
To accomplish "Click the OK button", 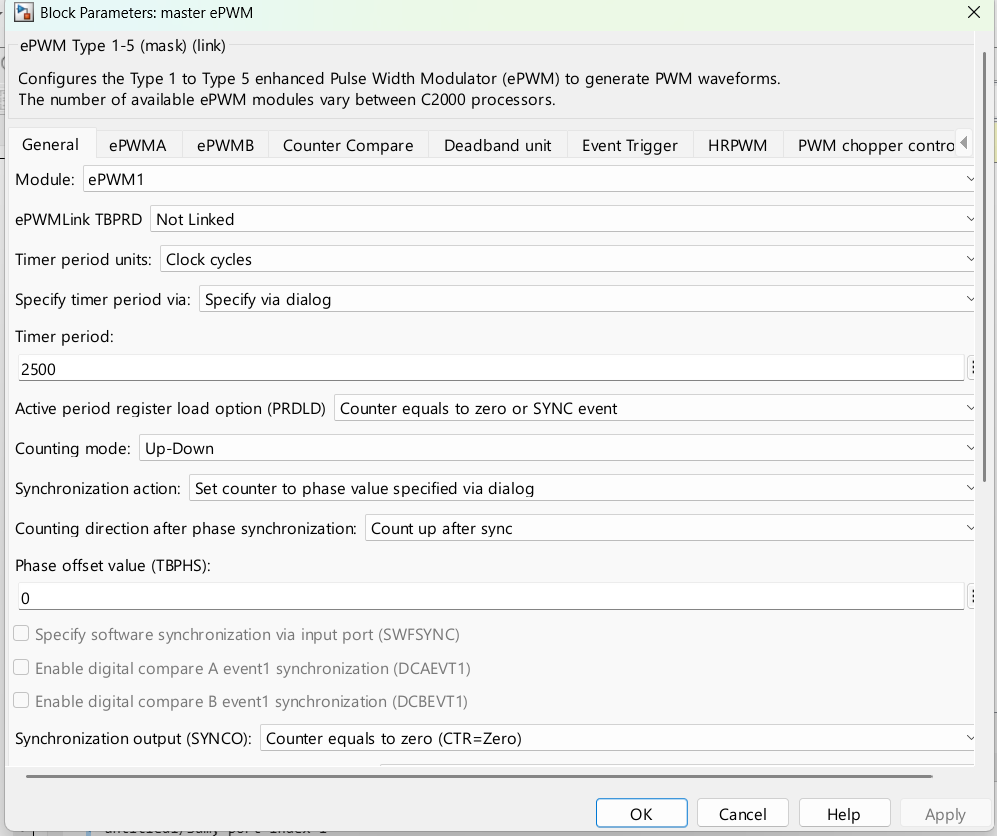I will click(x=641, y=814).
